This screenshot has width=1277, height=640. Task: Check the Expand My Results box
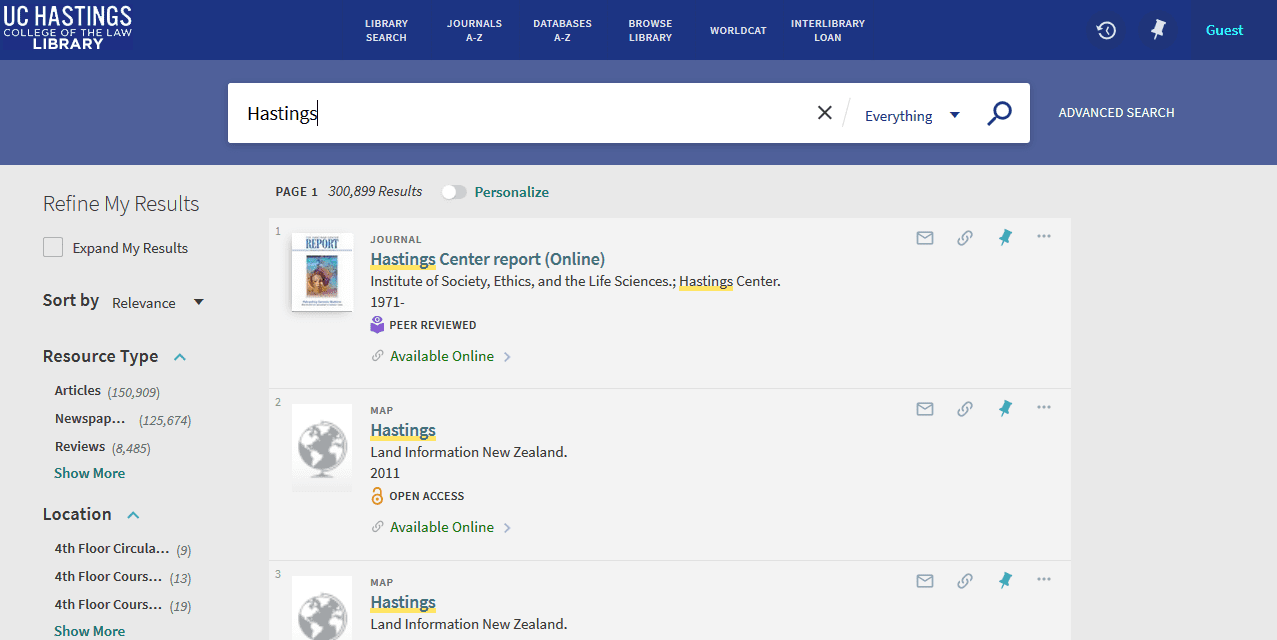[53, 248]
